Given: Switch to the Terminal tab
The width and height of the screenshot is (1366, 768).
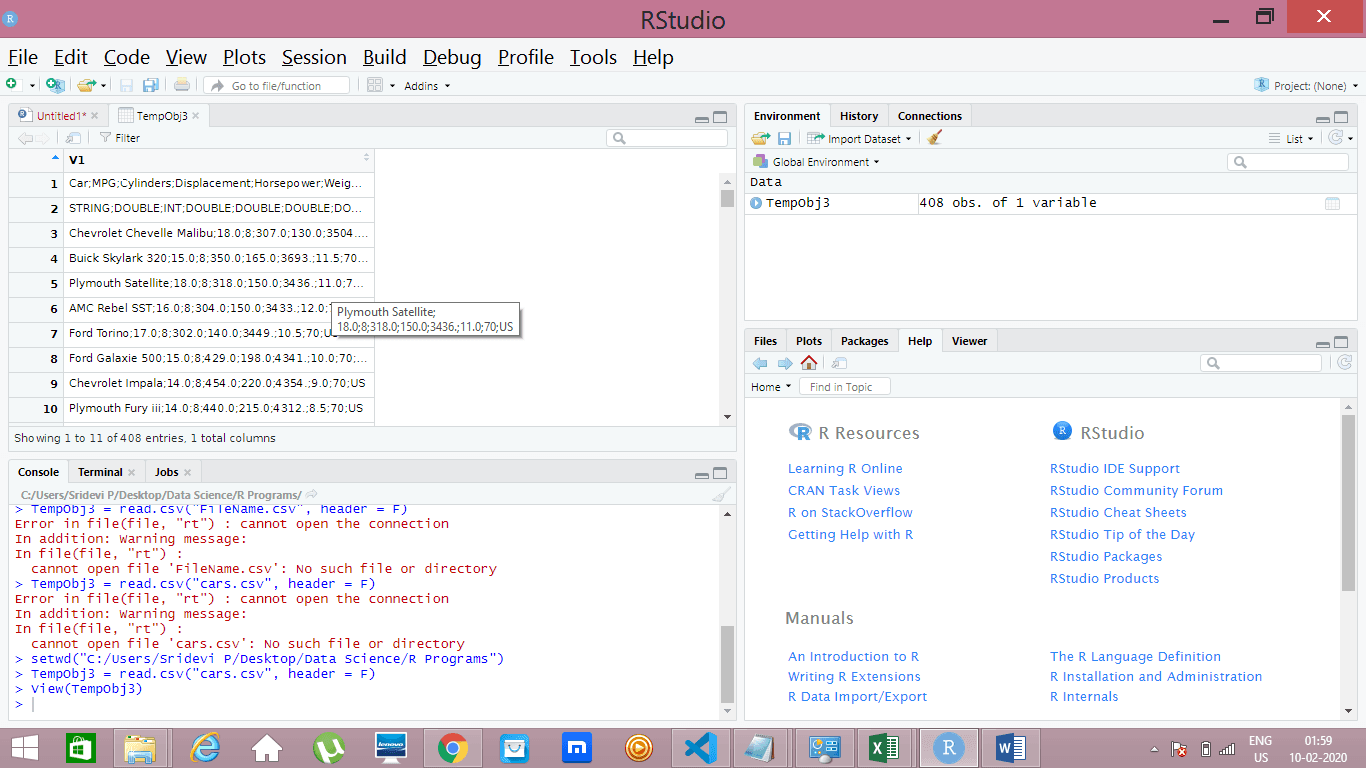Looking at the screenshot, I should (100, 472).
